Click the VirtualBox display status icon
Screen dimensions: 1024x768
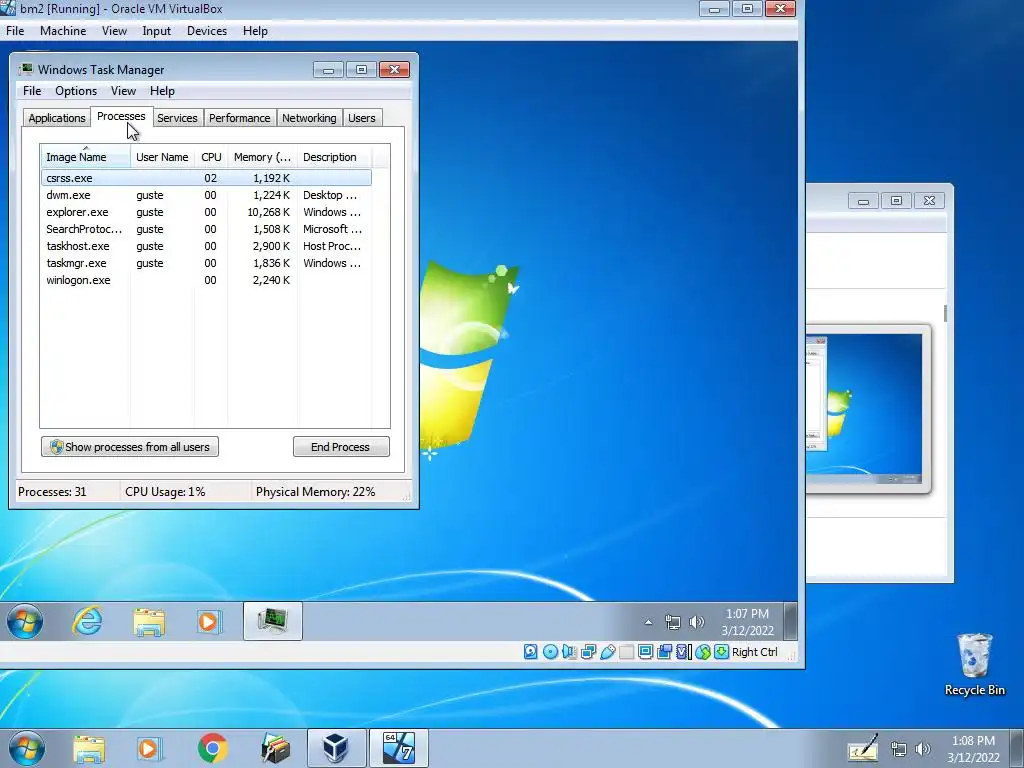[645, 652]
